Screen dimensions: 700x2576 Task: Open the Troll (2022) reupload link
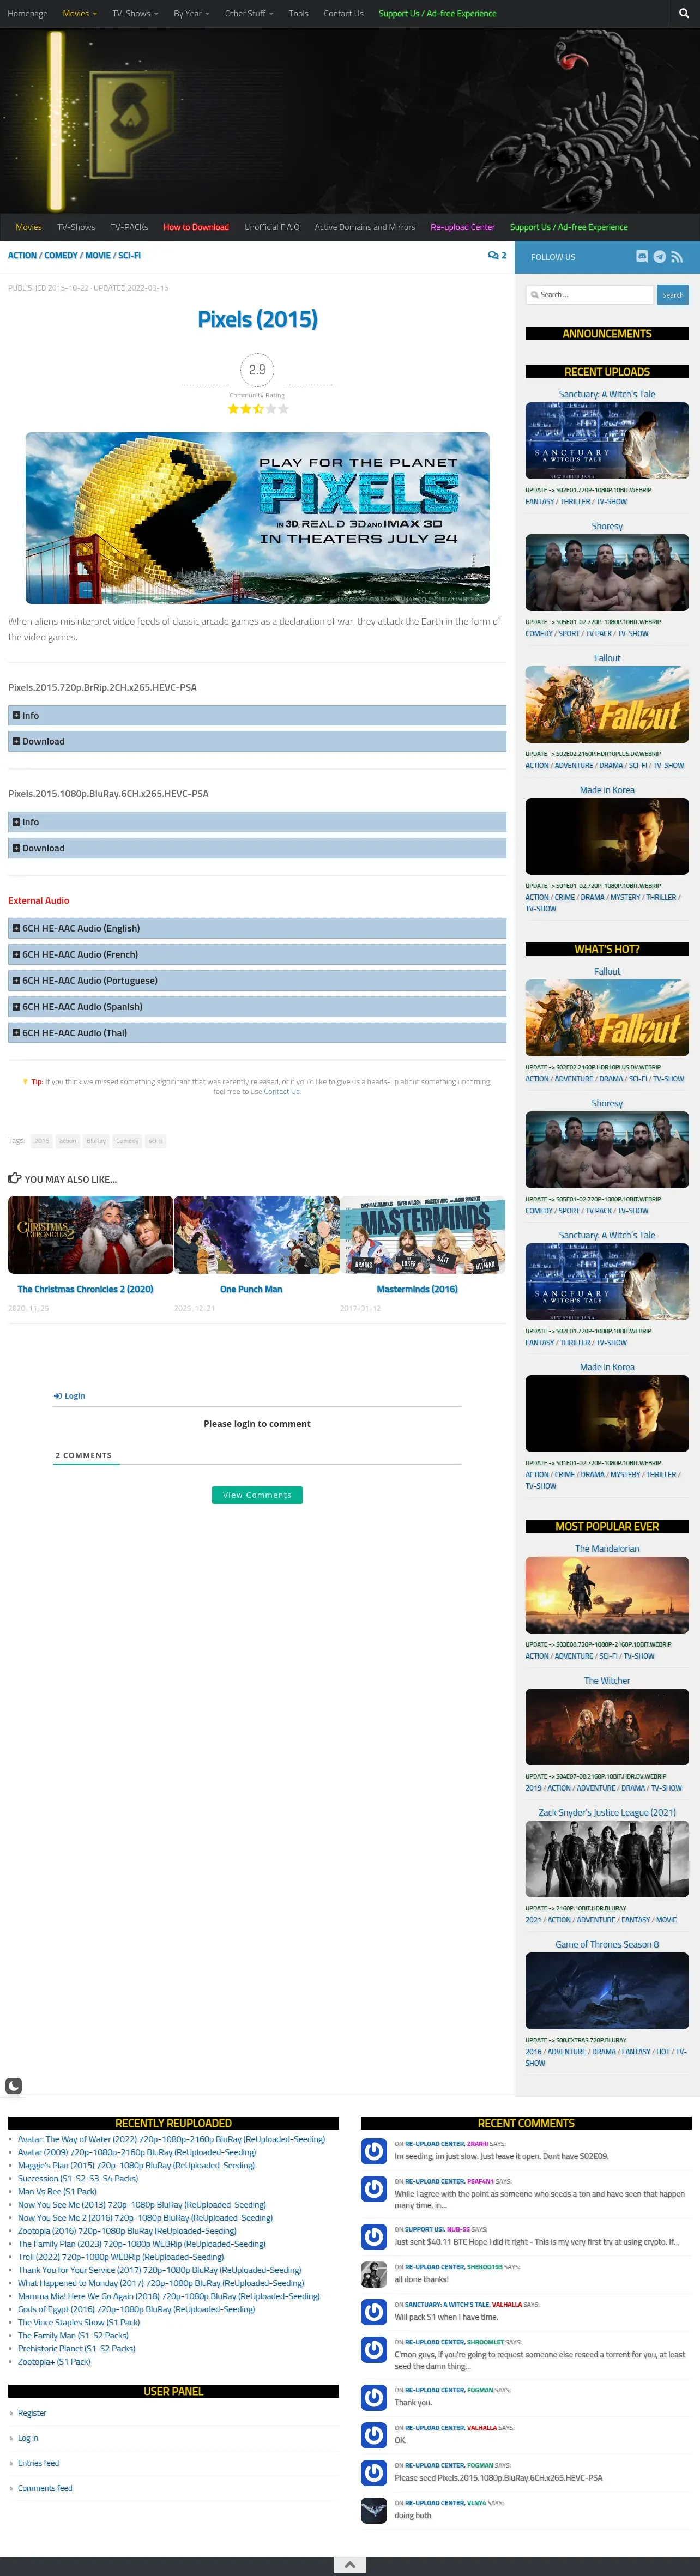click(x=120, y=2257)
